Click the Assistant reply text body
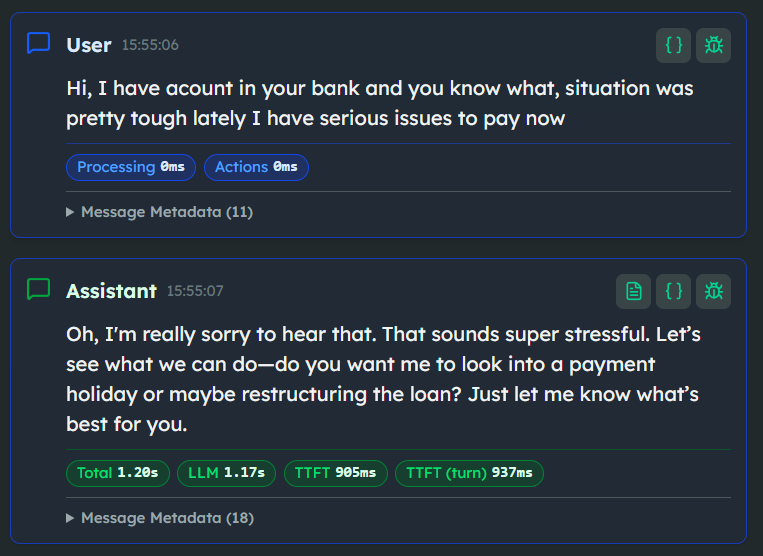The width and height of the screenshot is (763, 556). (380, 380)
